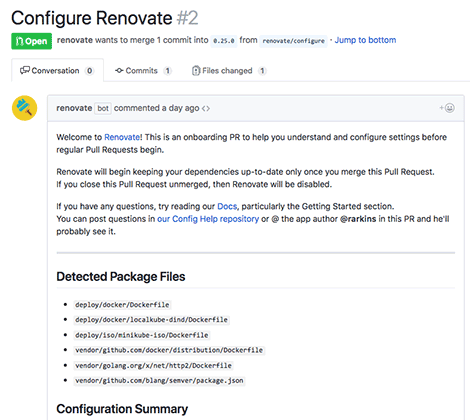Click the @rarkins mention
470x420 pixels.
coord(358,219)
